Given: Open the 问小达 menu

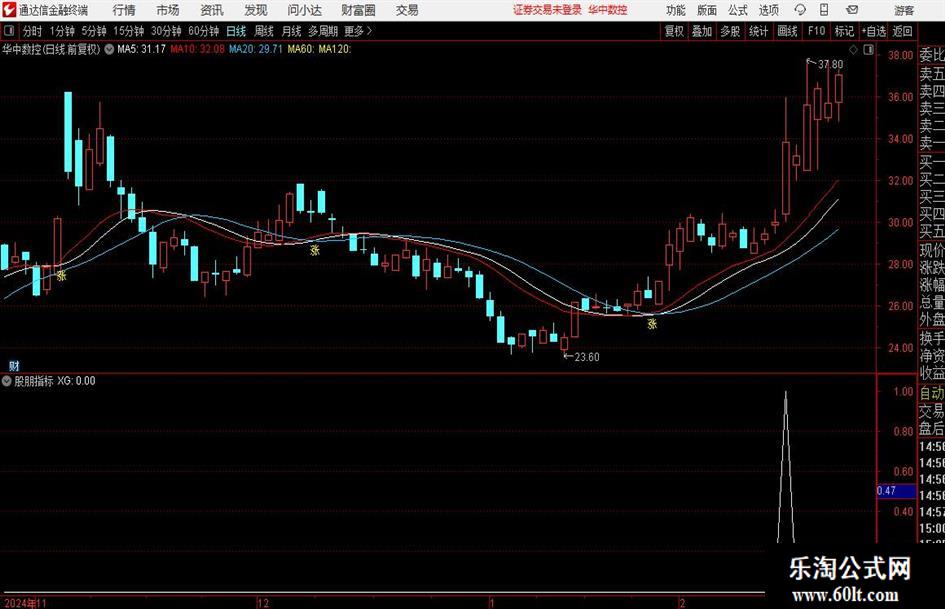Looking at the screenshot, I should (304, 10).
